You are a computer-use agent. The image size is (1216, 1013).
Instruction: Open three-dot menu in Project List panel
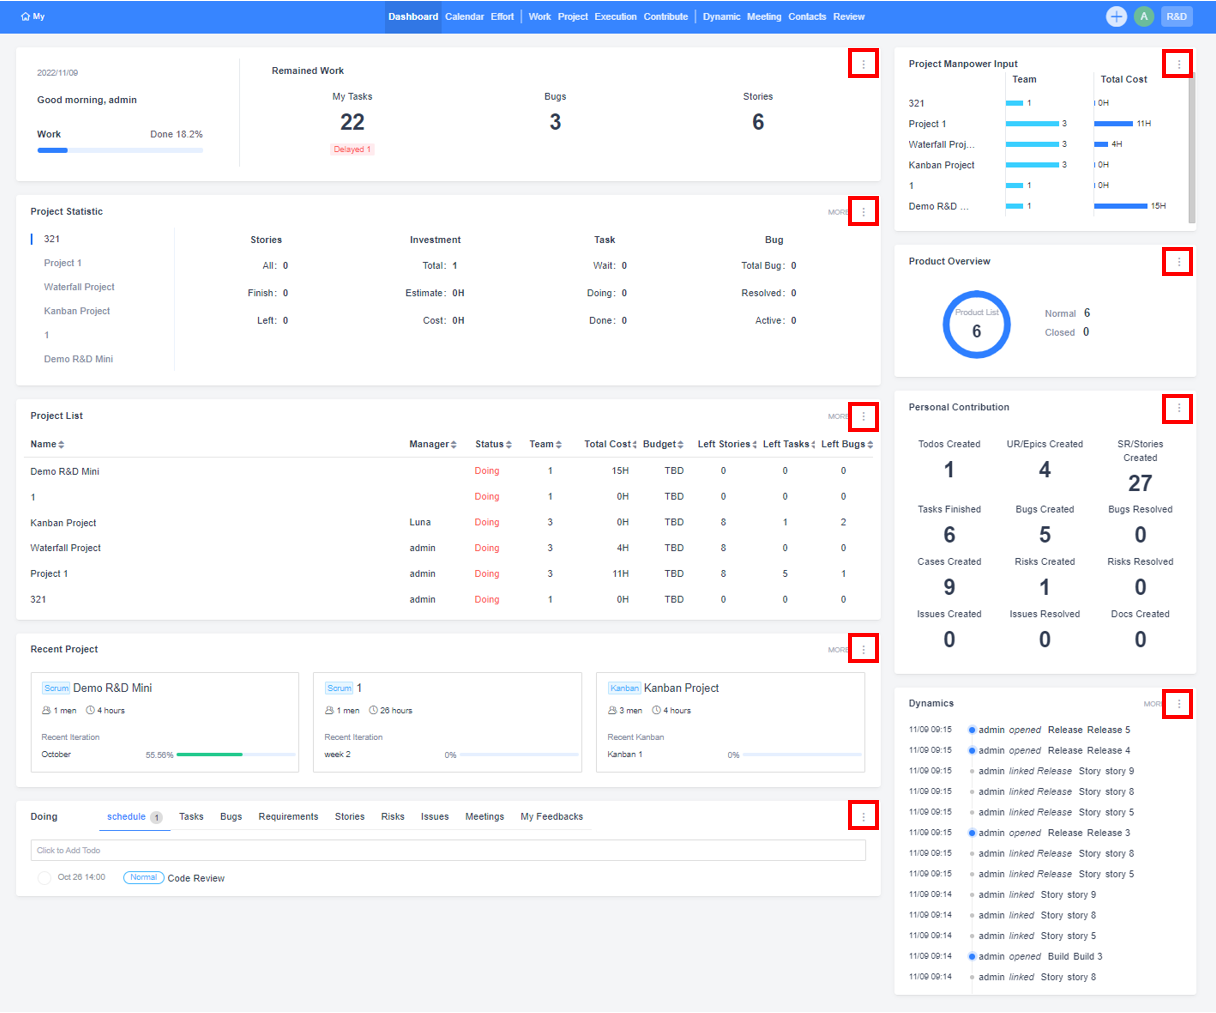[x=863, y=416]
